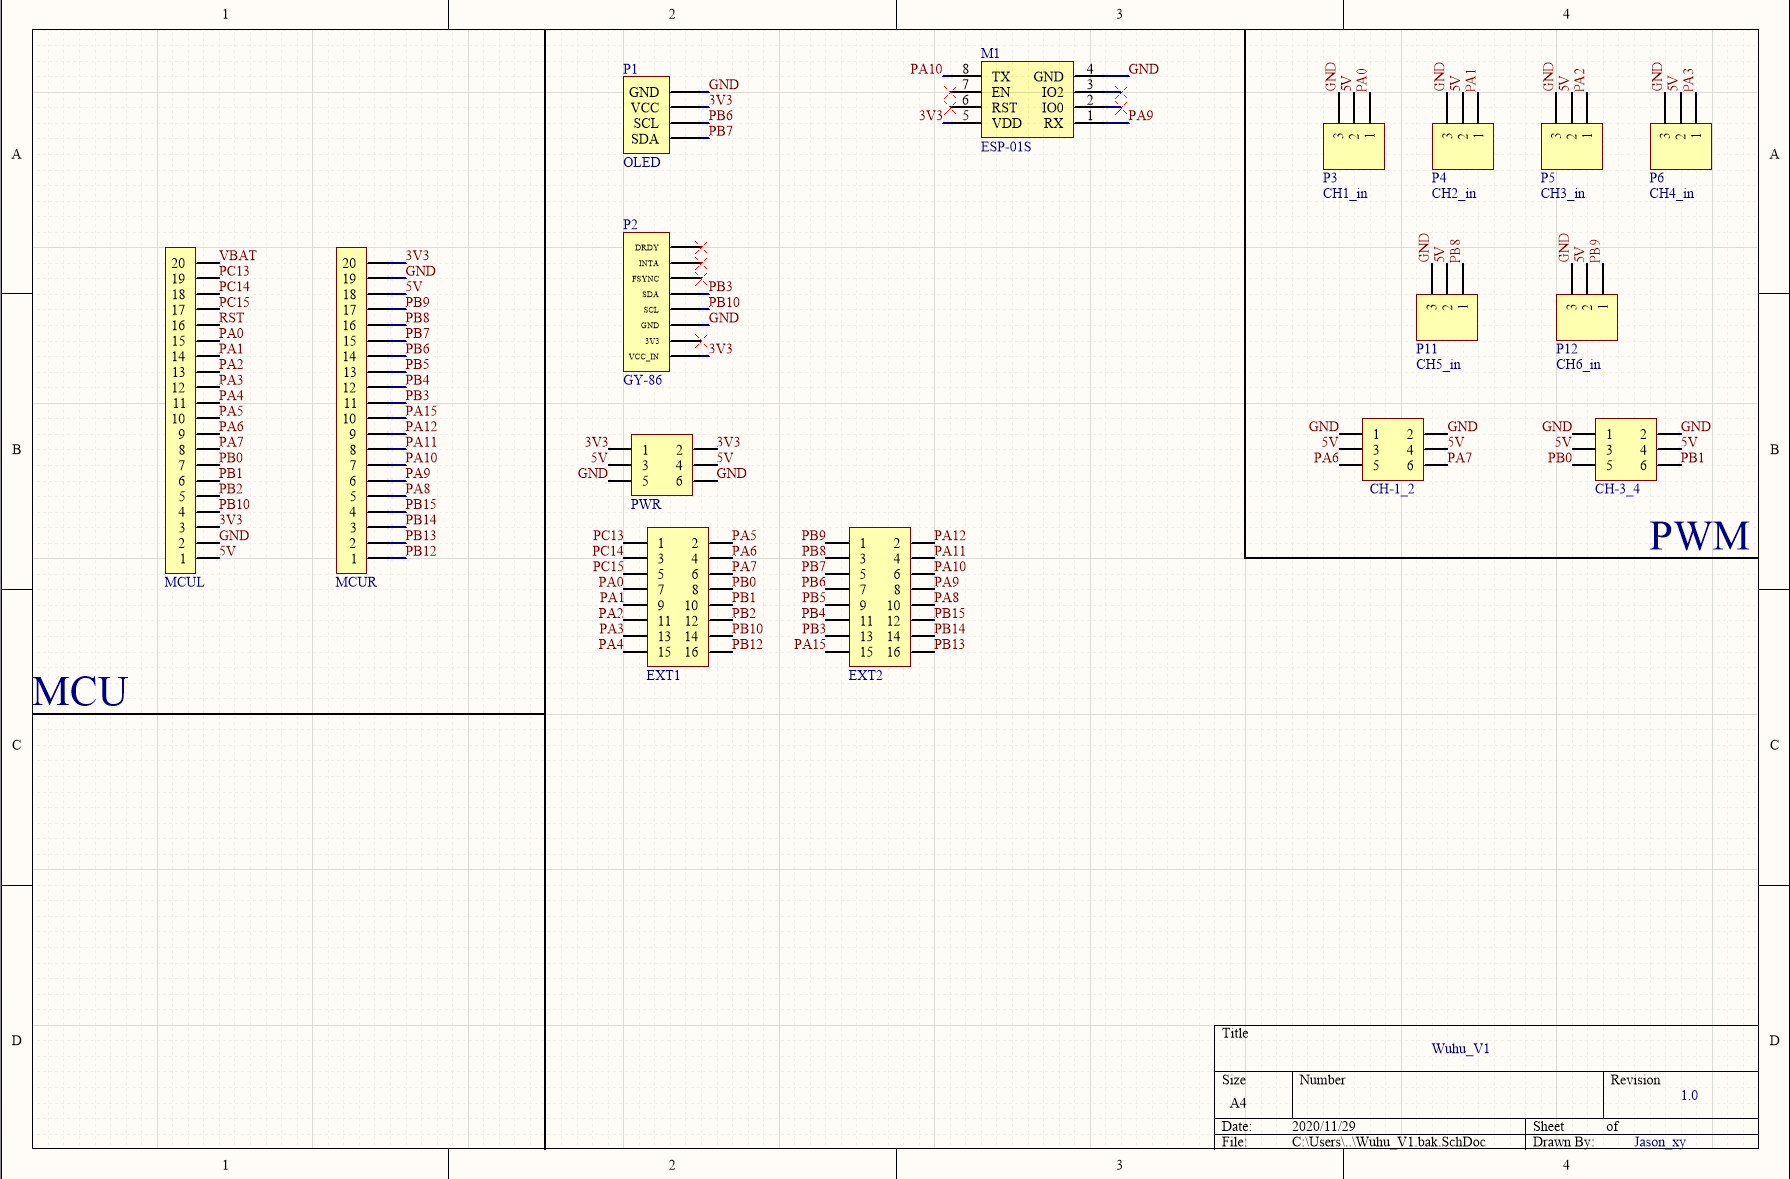Click the PB1 net label on CH-3_4
This screenshot has height=1179, width=1790.
1692,458
